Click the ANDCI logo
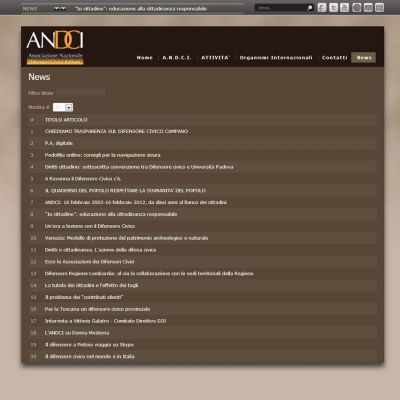 (55, 47)
